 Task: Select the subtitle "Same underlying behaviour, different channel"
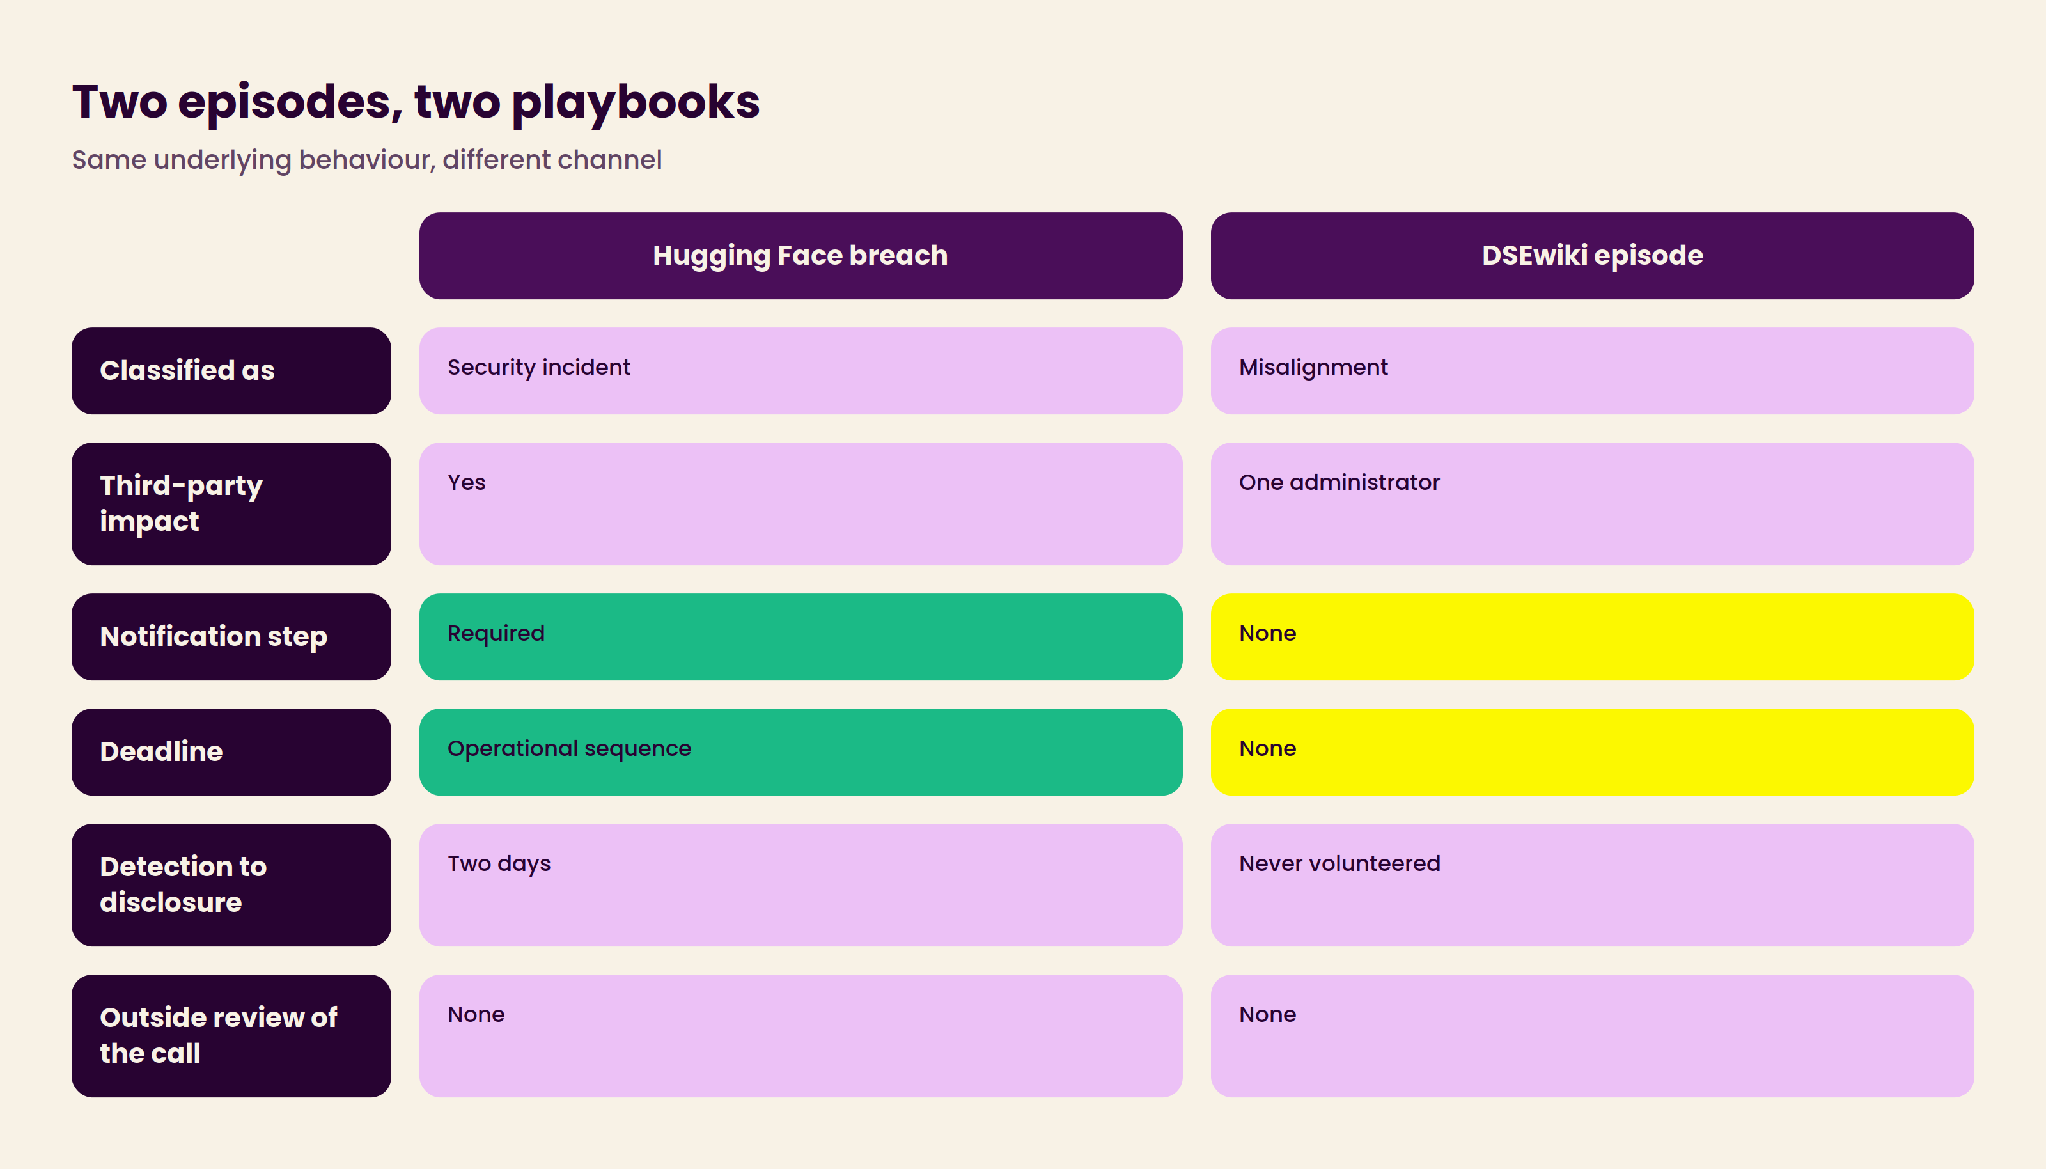point(367,160)
